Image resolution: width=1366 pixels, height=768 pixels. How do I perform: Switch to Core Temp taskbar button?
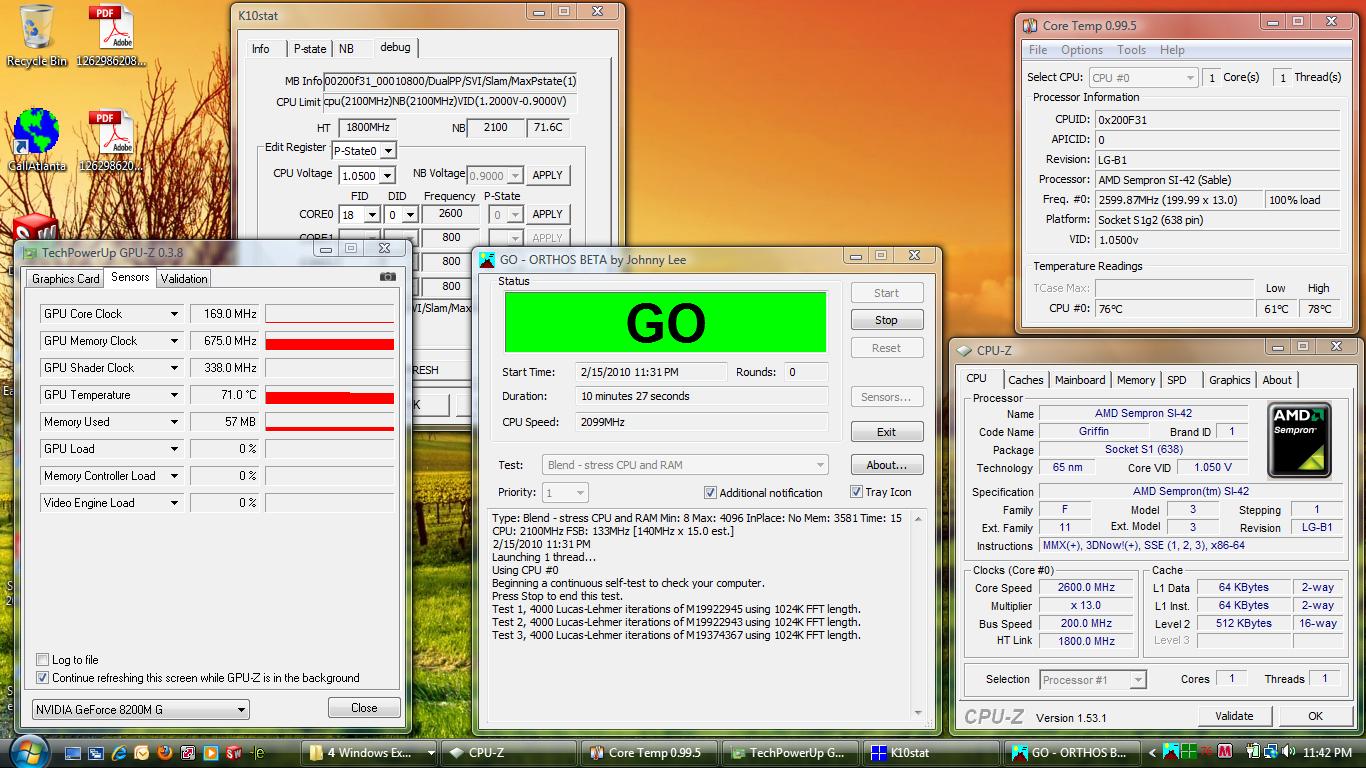coord(651,753)
